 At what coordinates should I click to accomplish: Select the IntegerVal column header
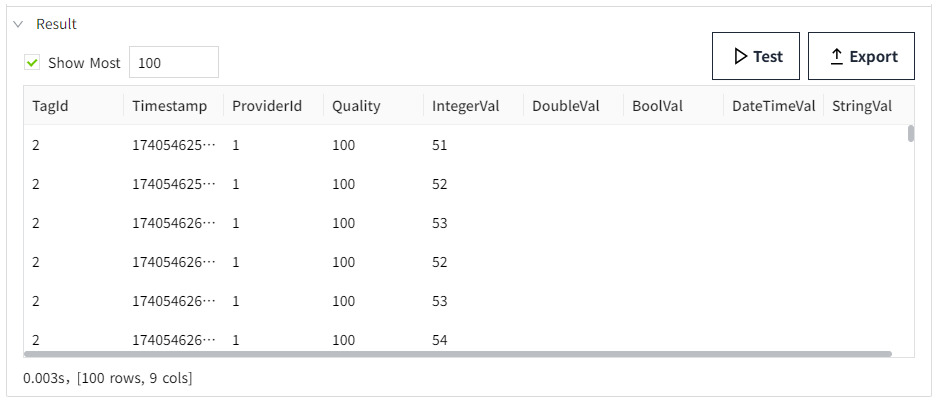465,106
